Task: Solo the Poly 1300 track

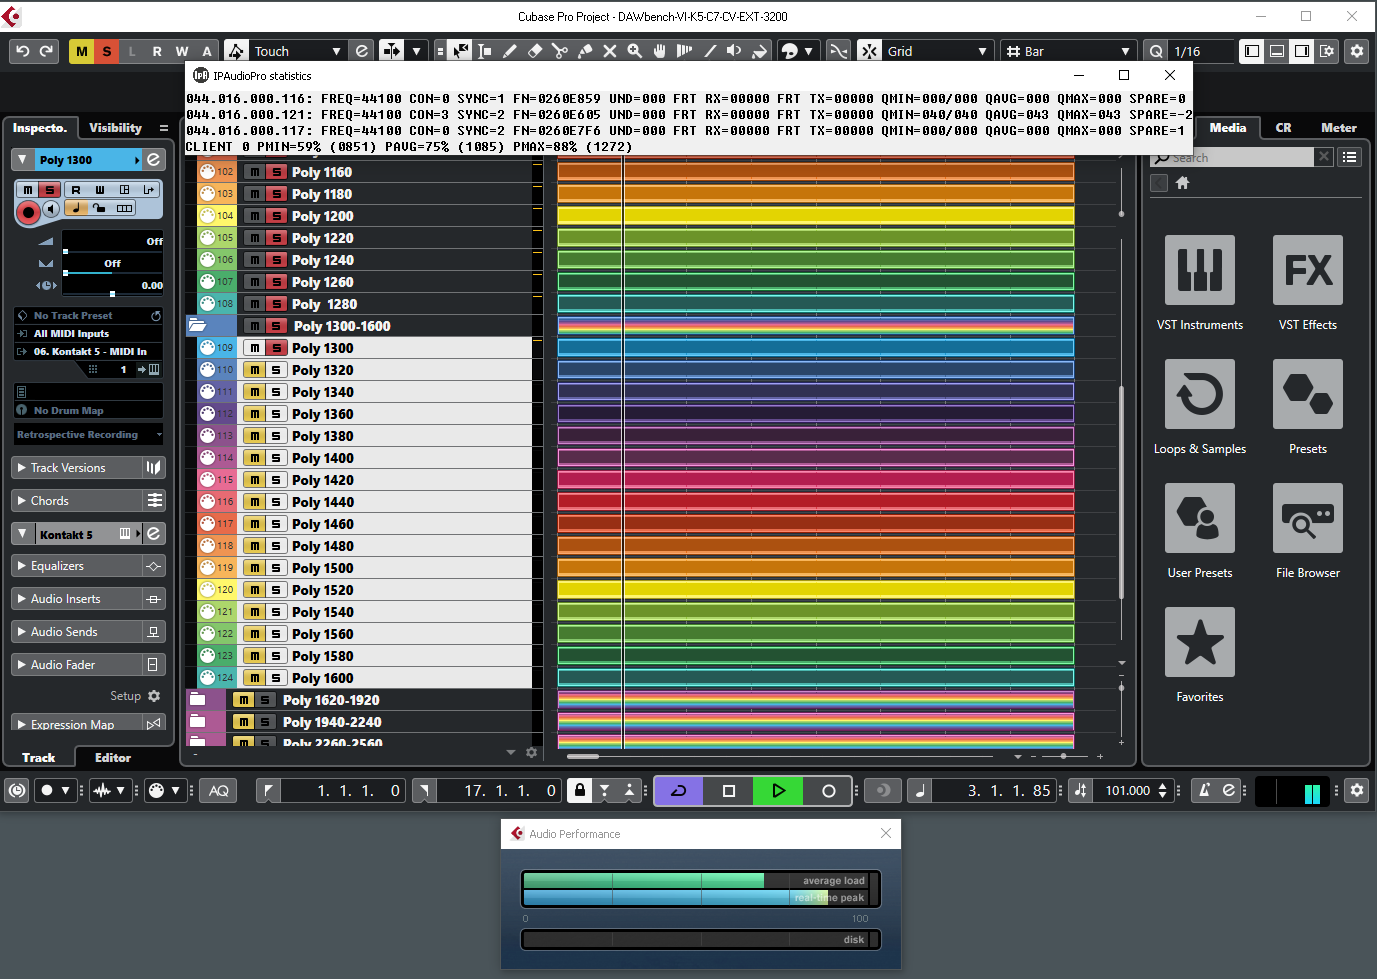Action: point(276,348)
